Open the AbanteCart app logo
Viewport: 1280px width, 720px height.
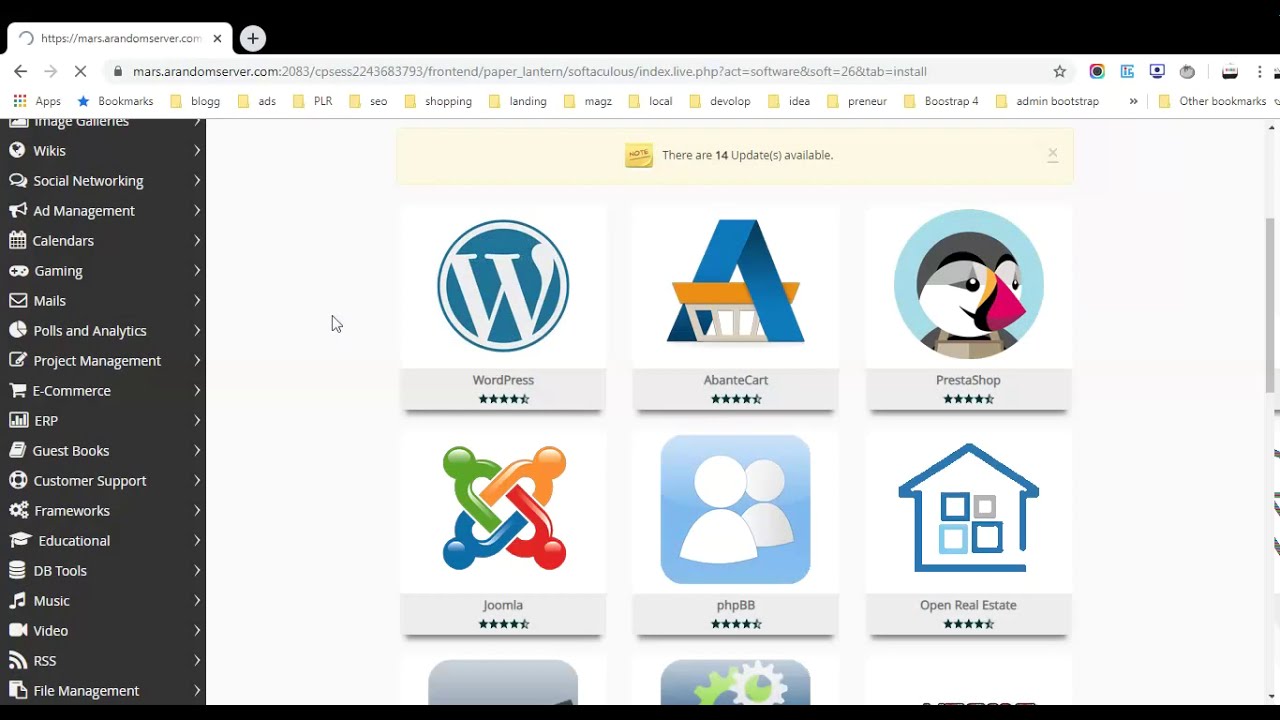(x=735, y=282)
